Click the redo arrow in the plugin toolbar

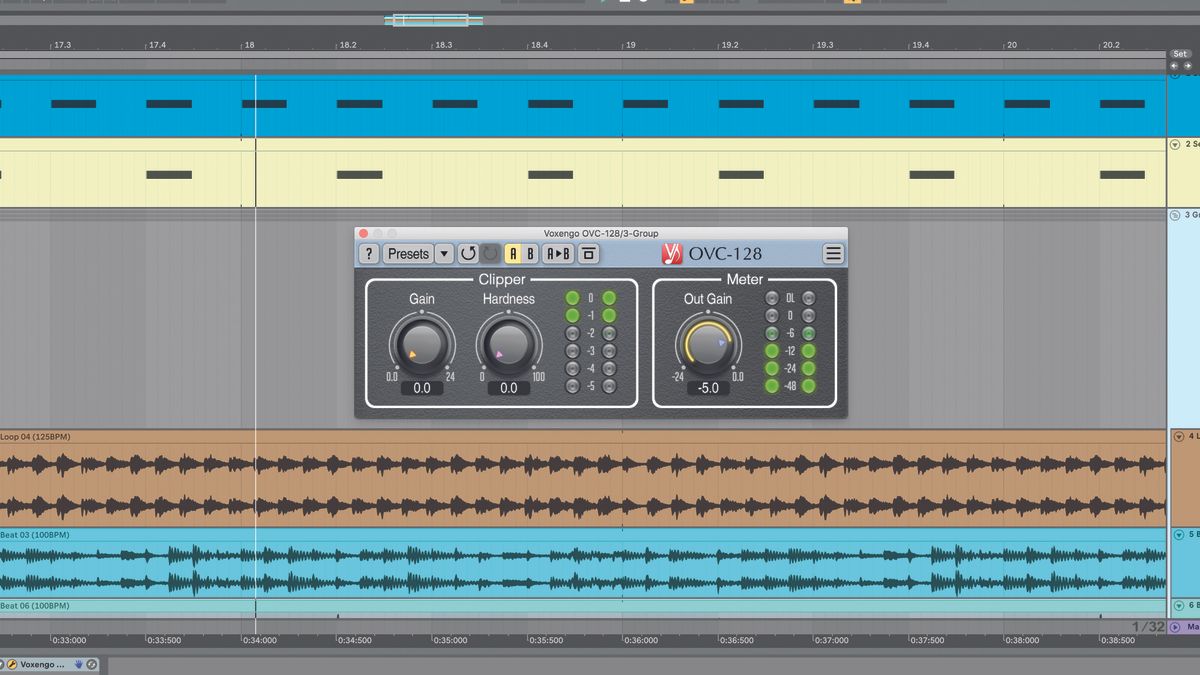click(x=489, y=254)
